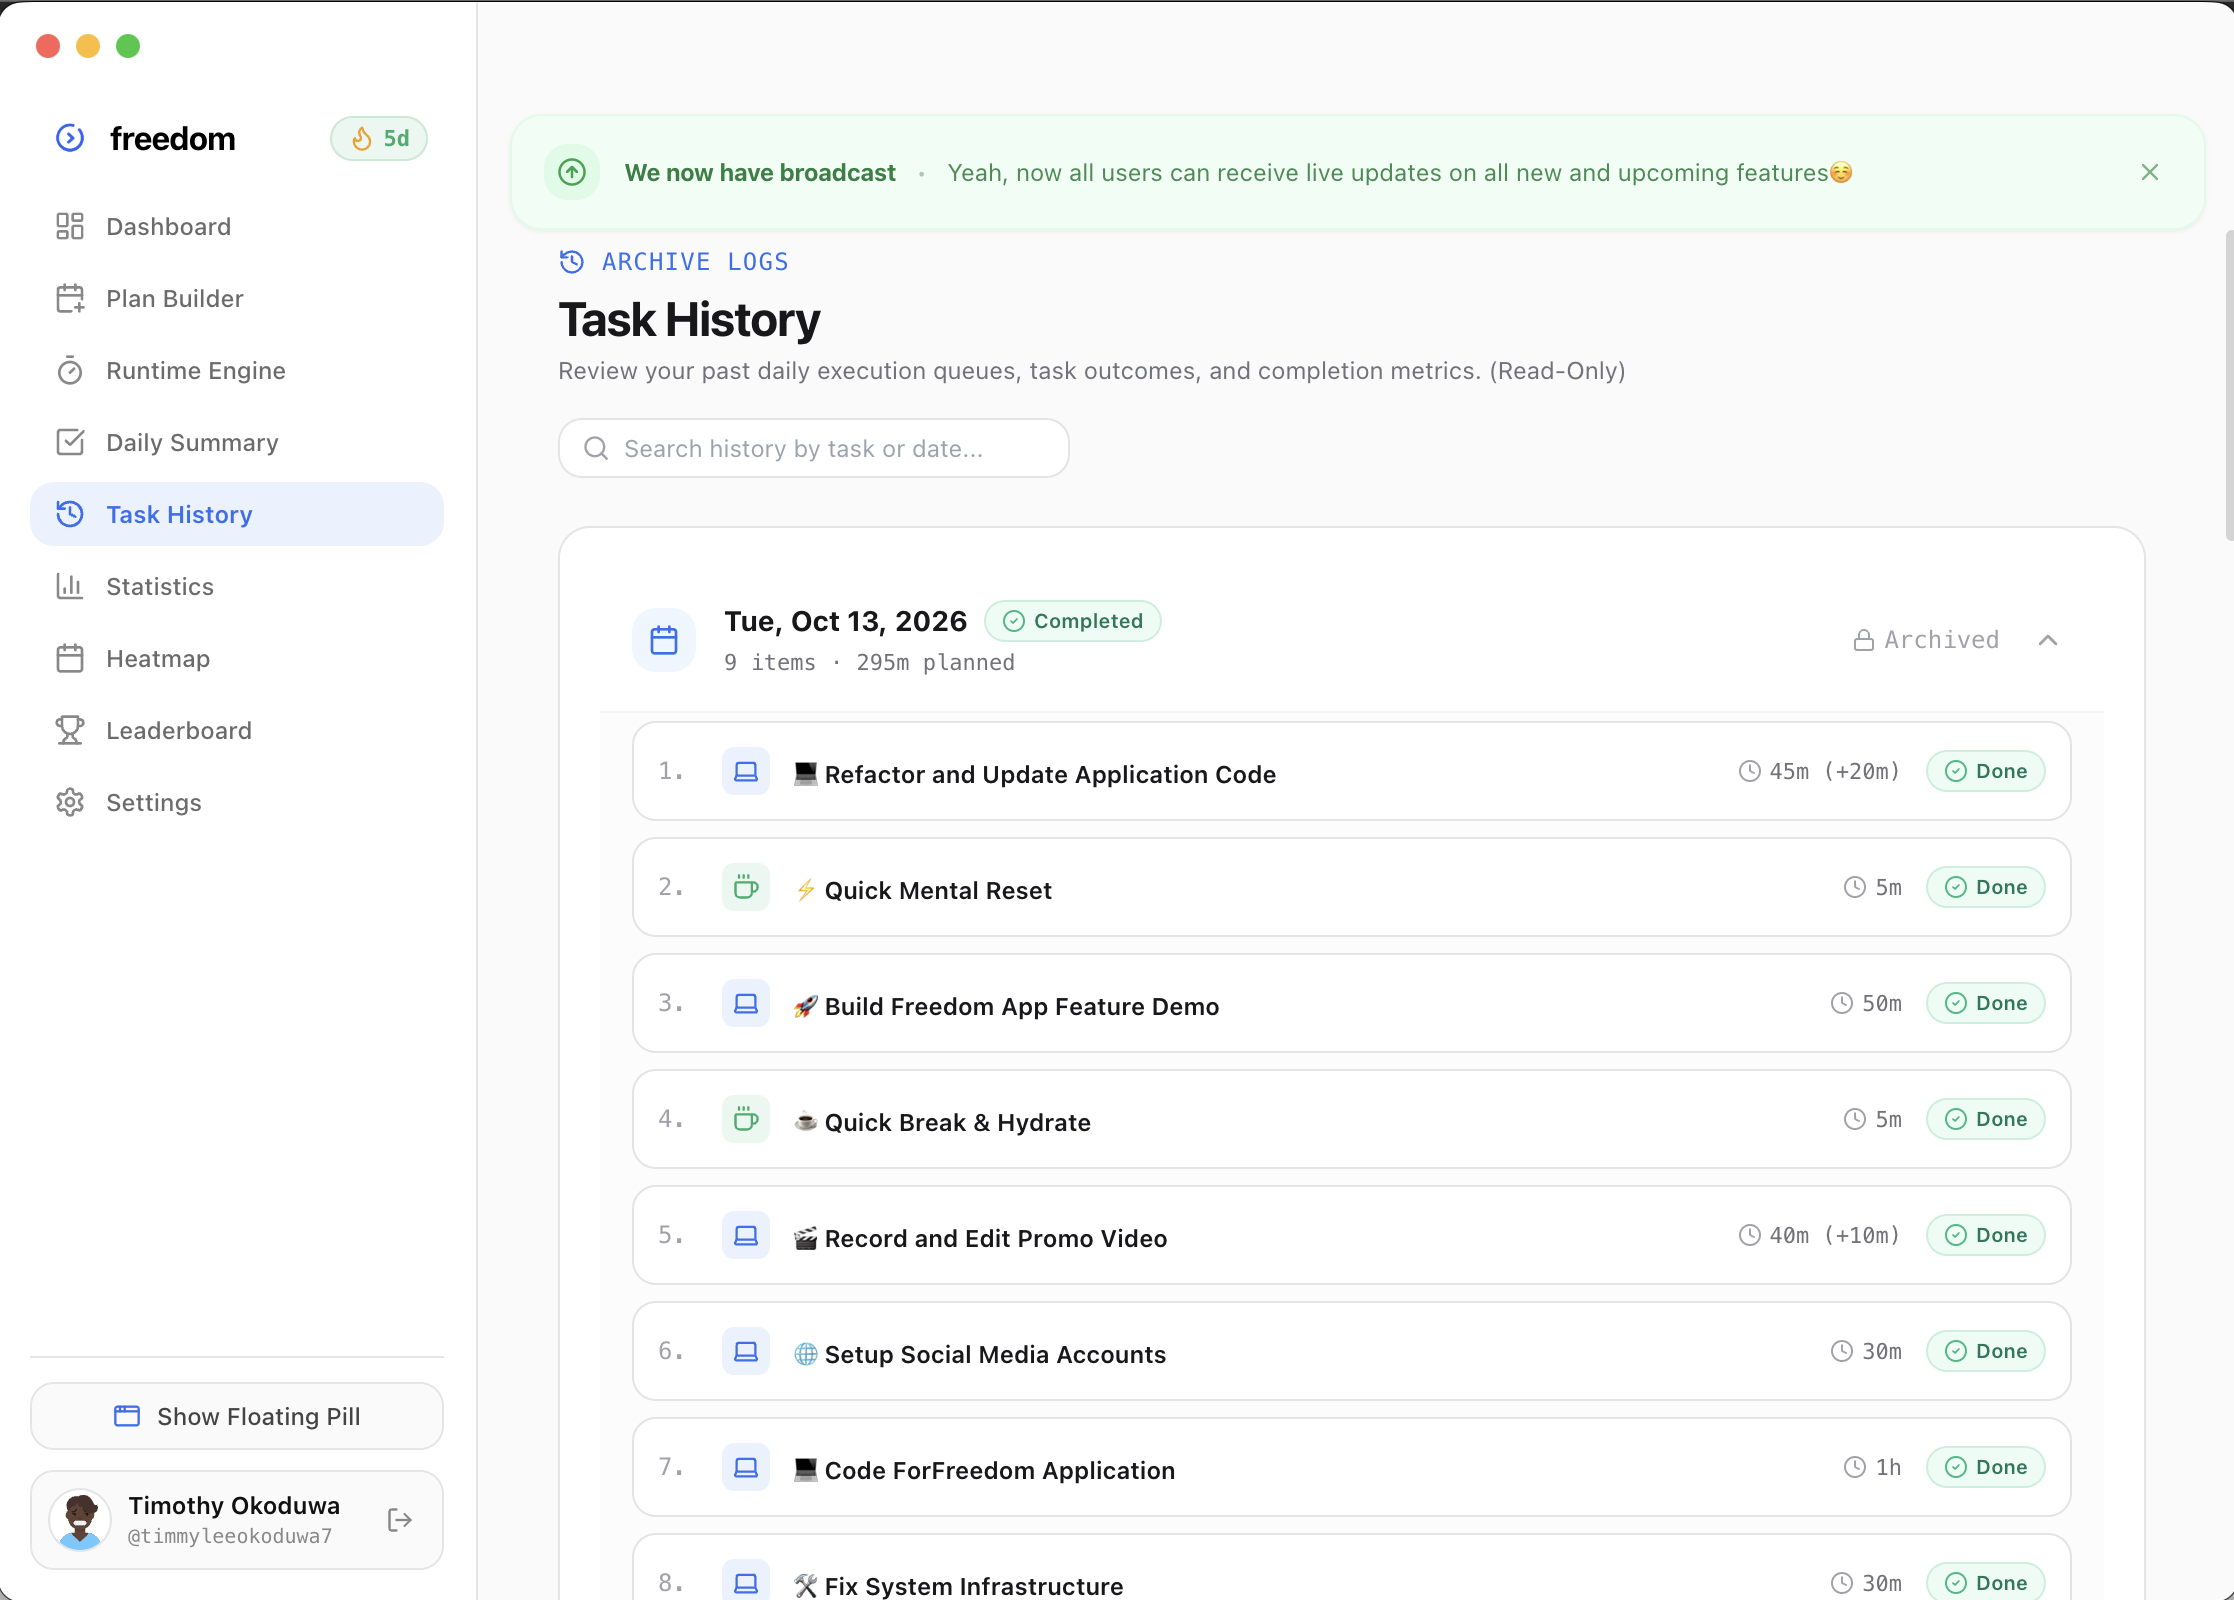Open the Runtime Engine page
This screenshot has width=2234, height=1600.
point(237,370)
